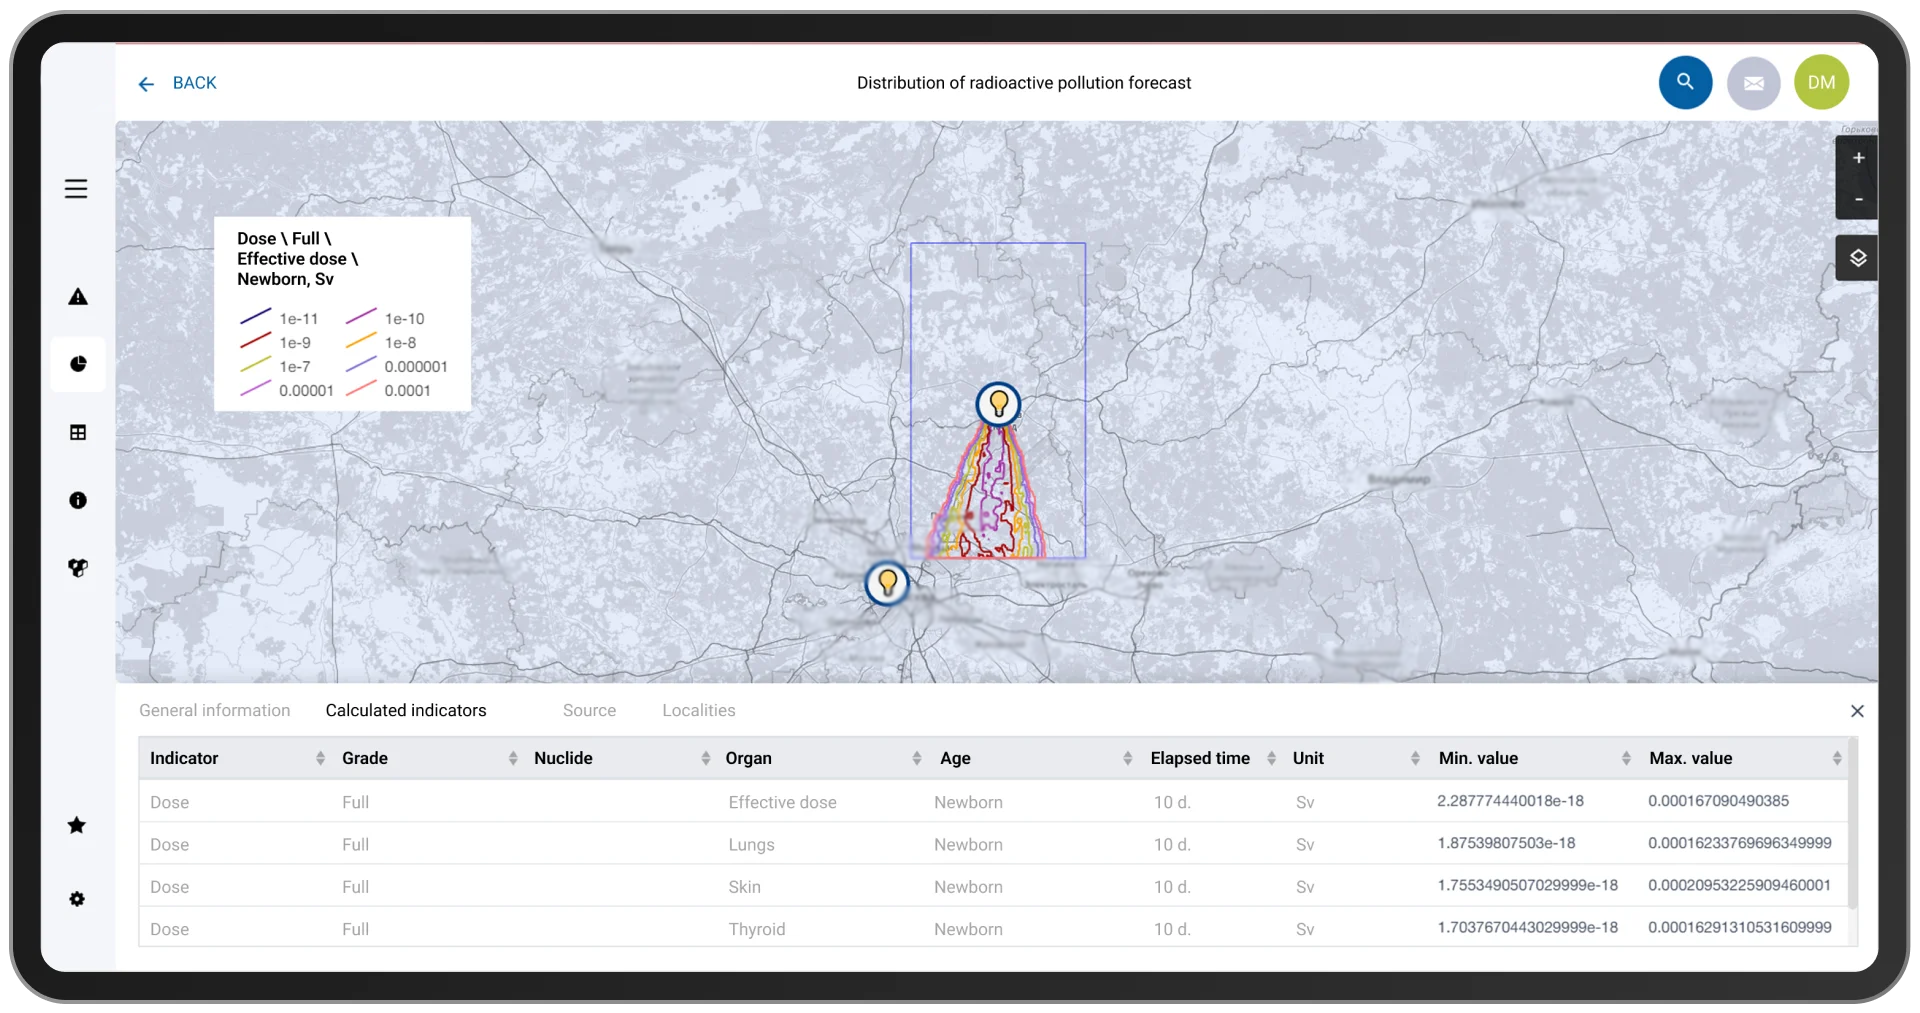Select the pie chart forecast icon

pos(78,364)
